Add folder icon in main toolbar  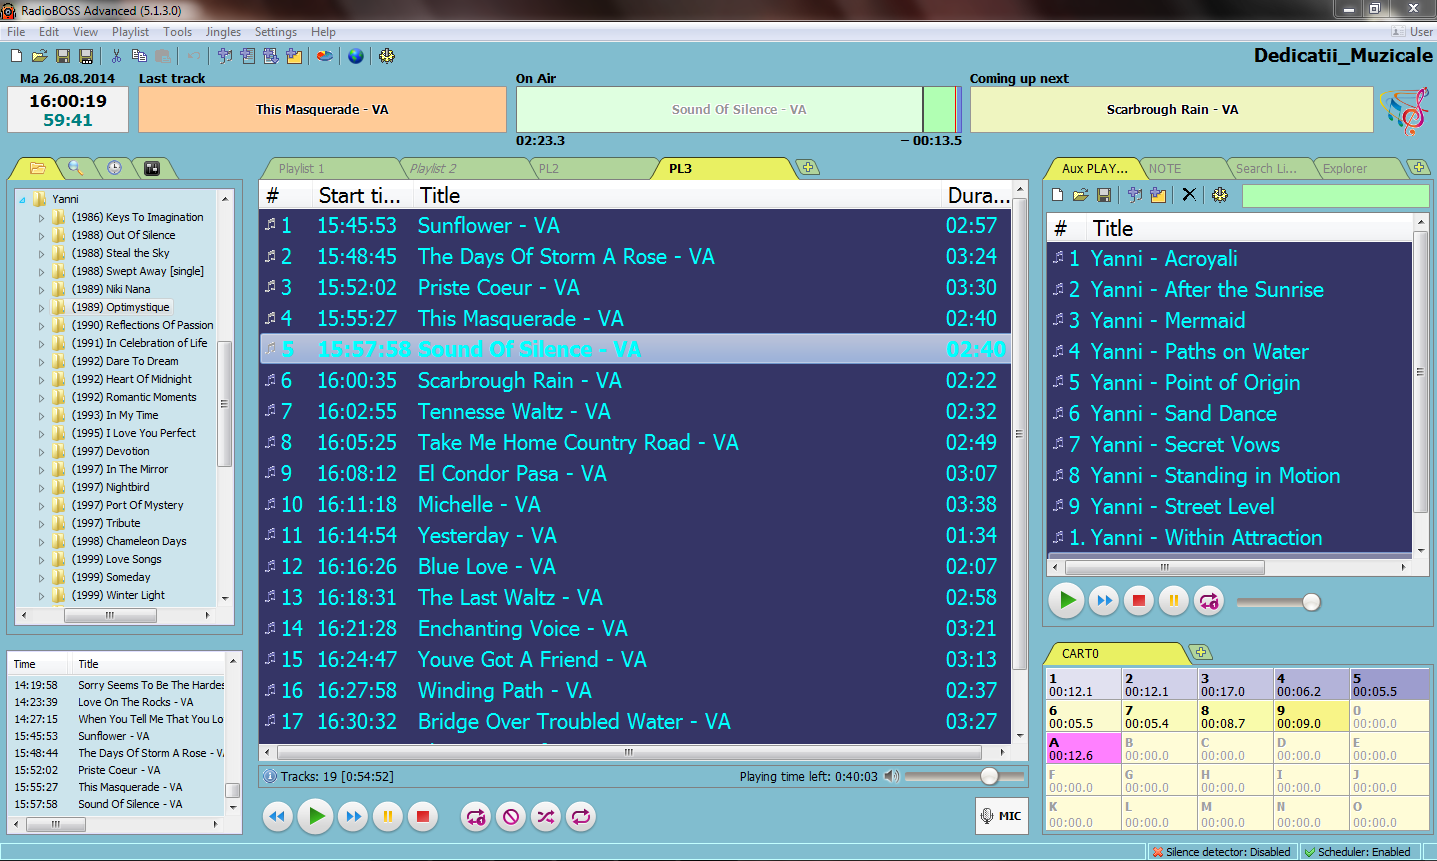coord(294,56)
